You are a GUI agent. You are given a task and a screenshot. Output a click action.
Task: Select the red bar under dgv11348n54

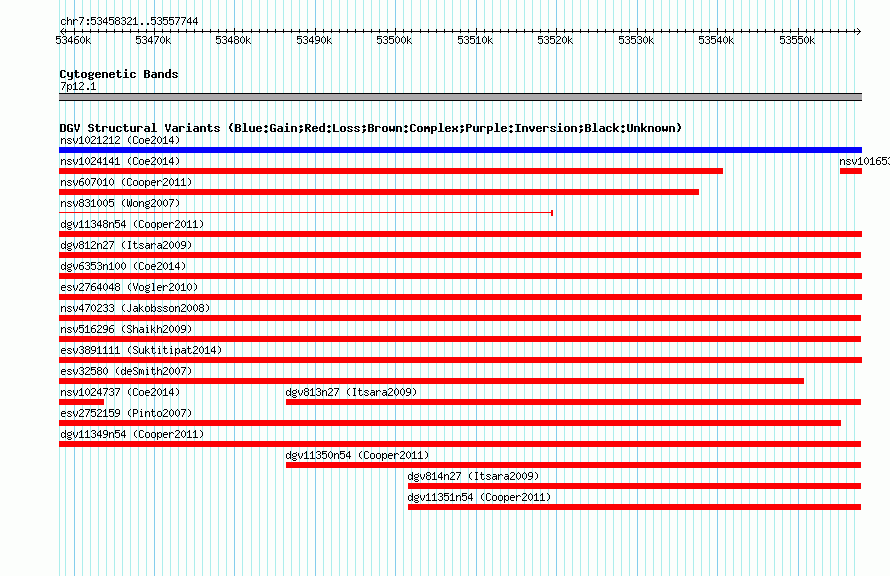pyautogui.click(x=460, y=234)
